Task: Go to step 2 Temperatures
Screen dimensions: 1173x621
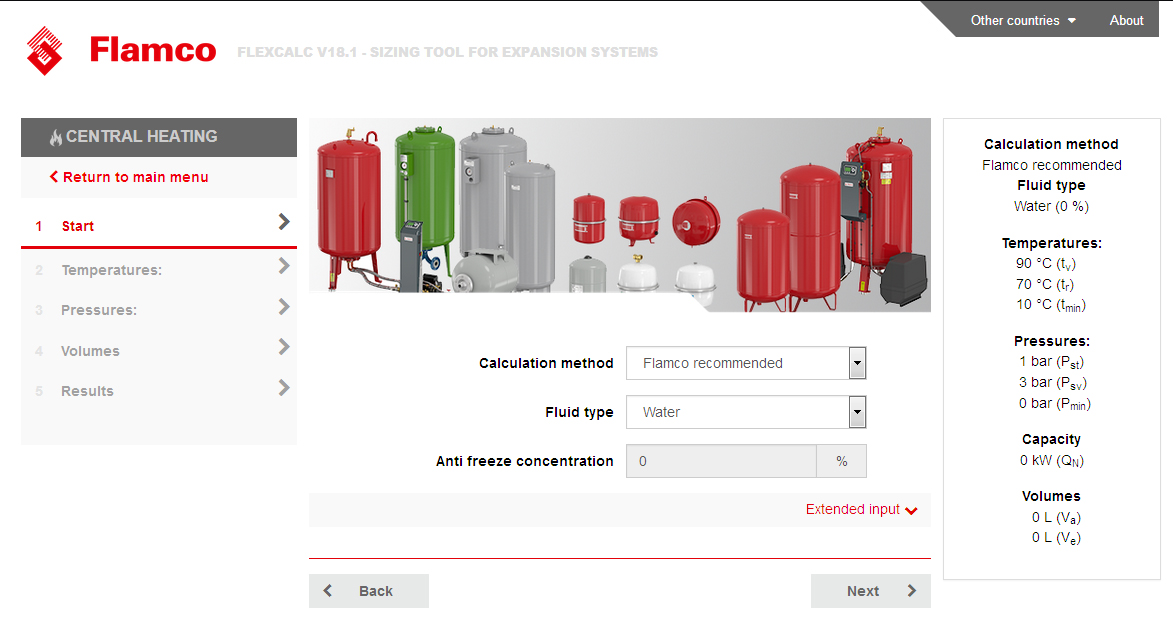Action: click(159, 269)
